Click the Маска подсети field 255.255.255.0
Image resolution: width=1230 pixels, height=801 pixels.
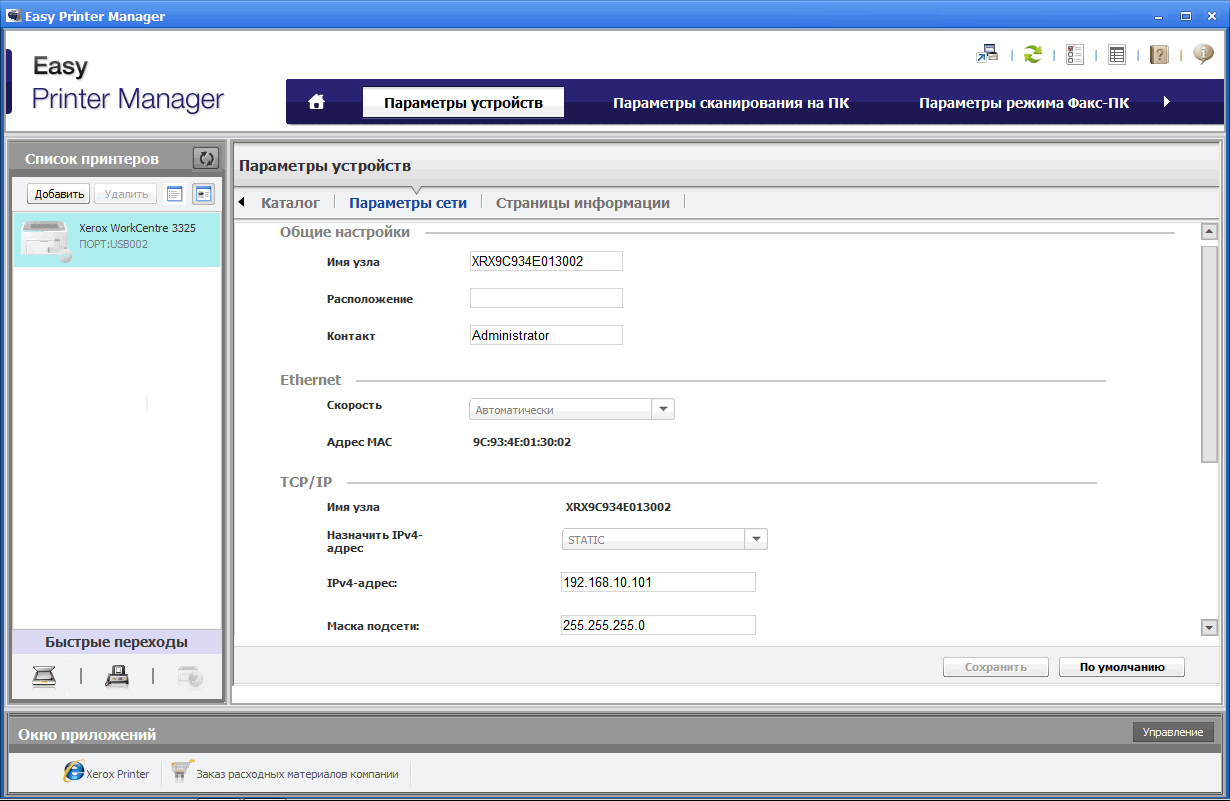pos(658,625)
